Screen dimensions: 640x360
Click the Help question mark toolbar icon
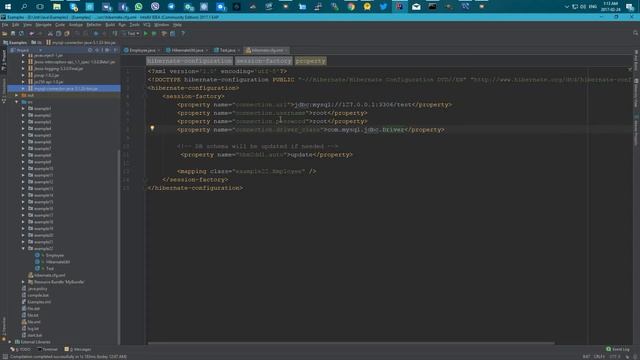pos(183,33)
